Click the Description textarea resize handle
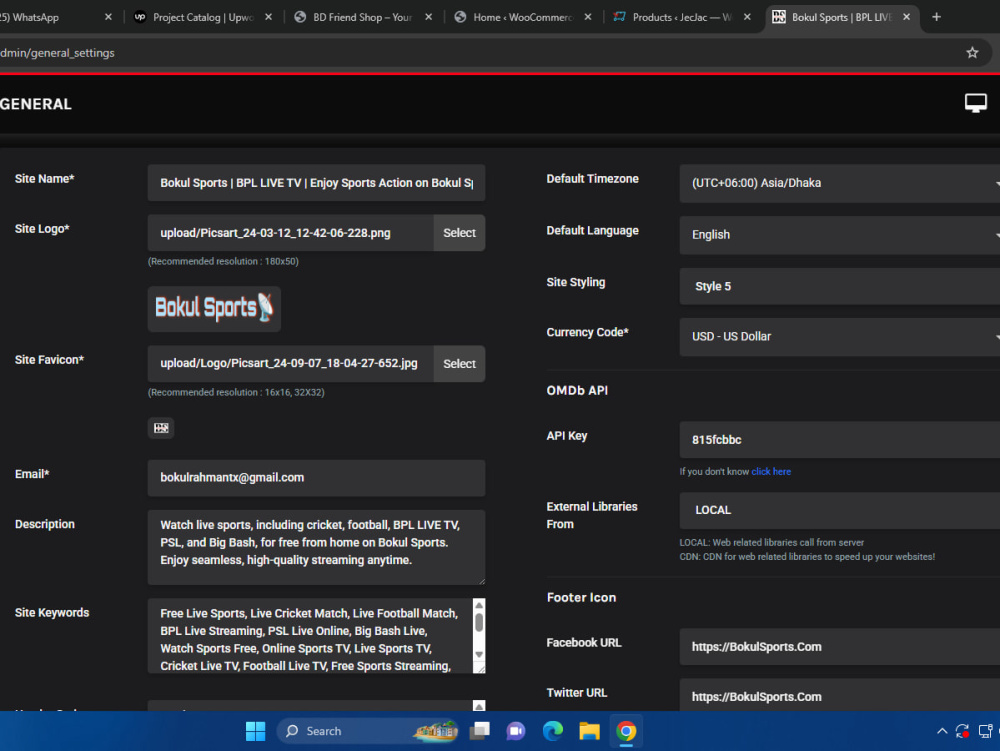This screenshot has height=751, width=1000. click(x=481, y=580)
